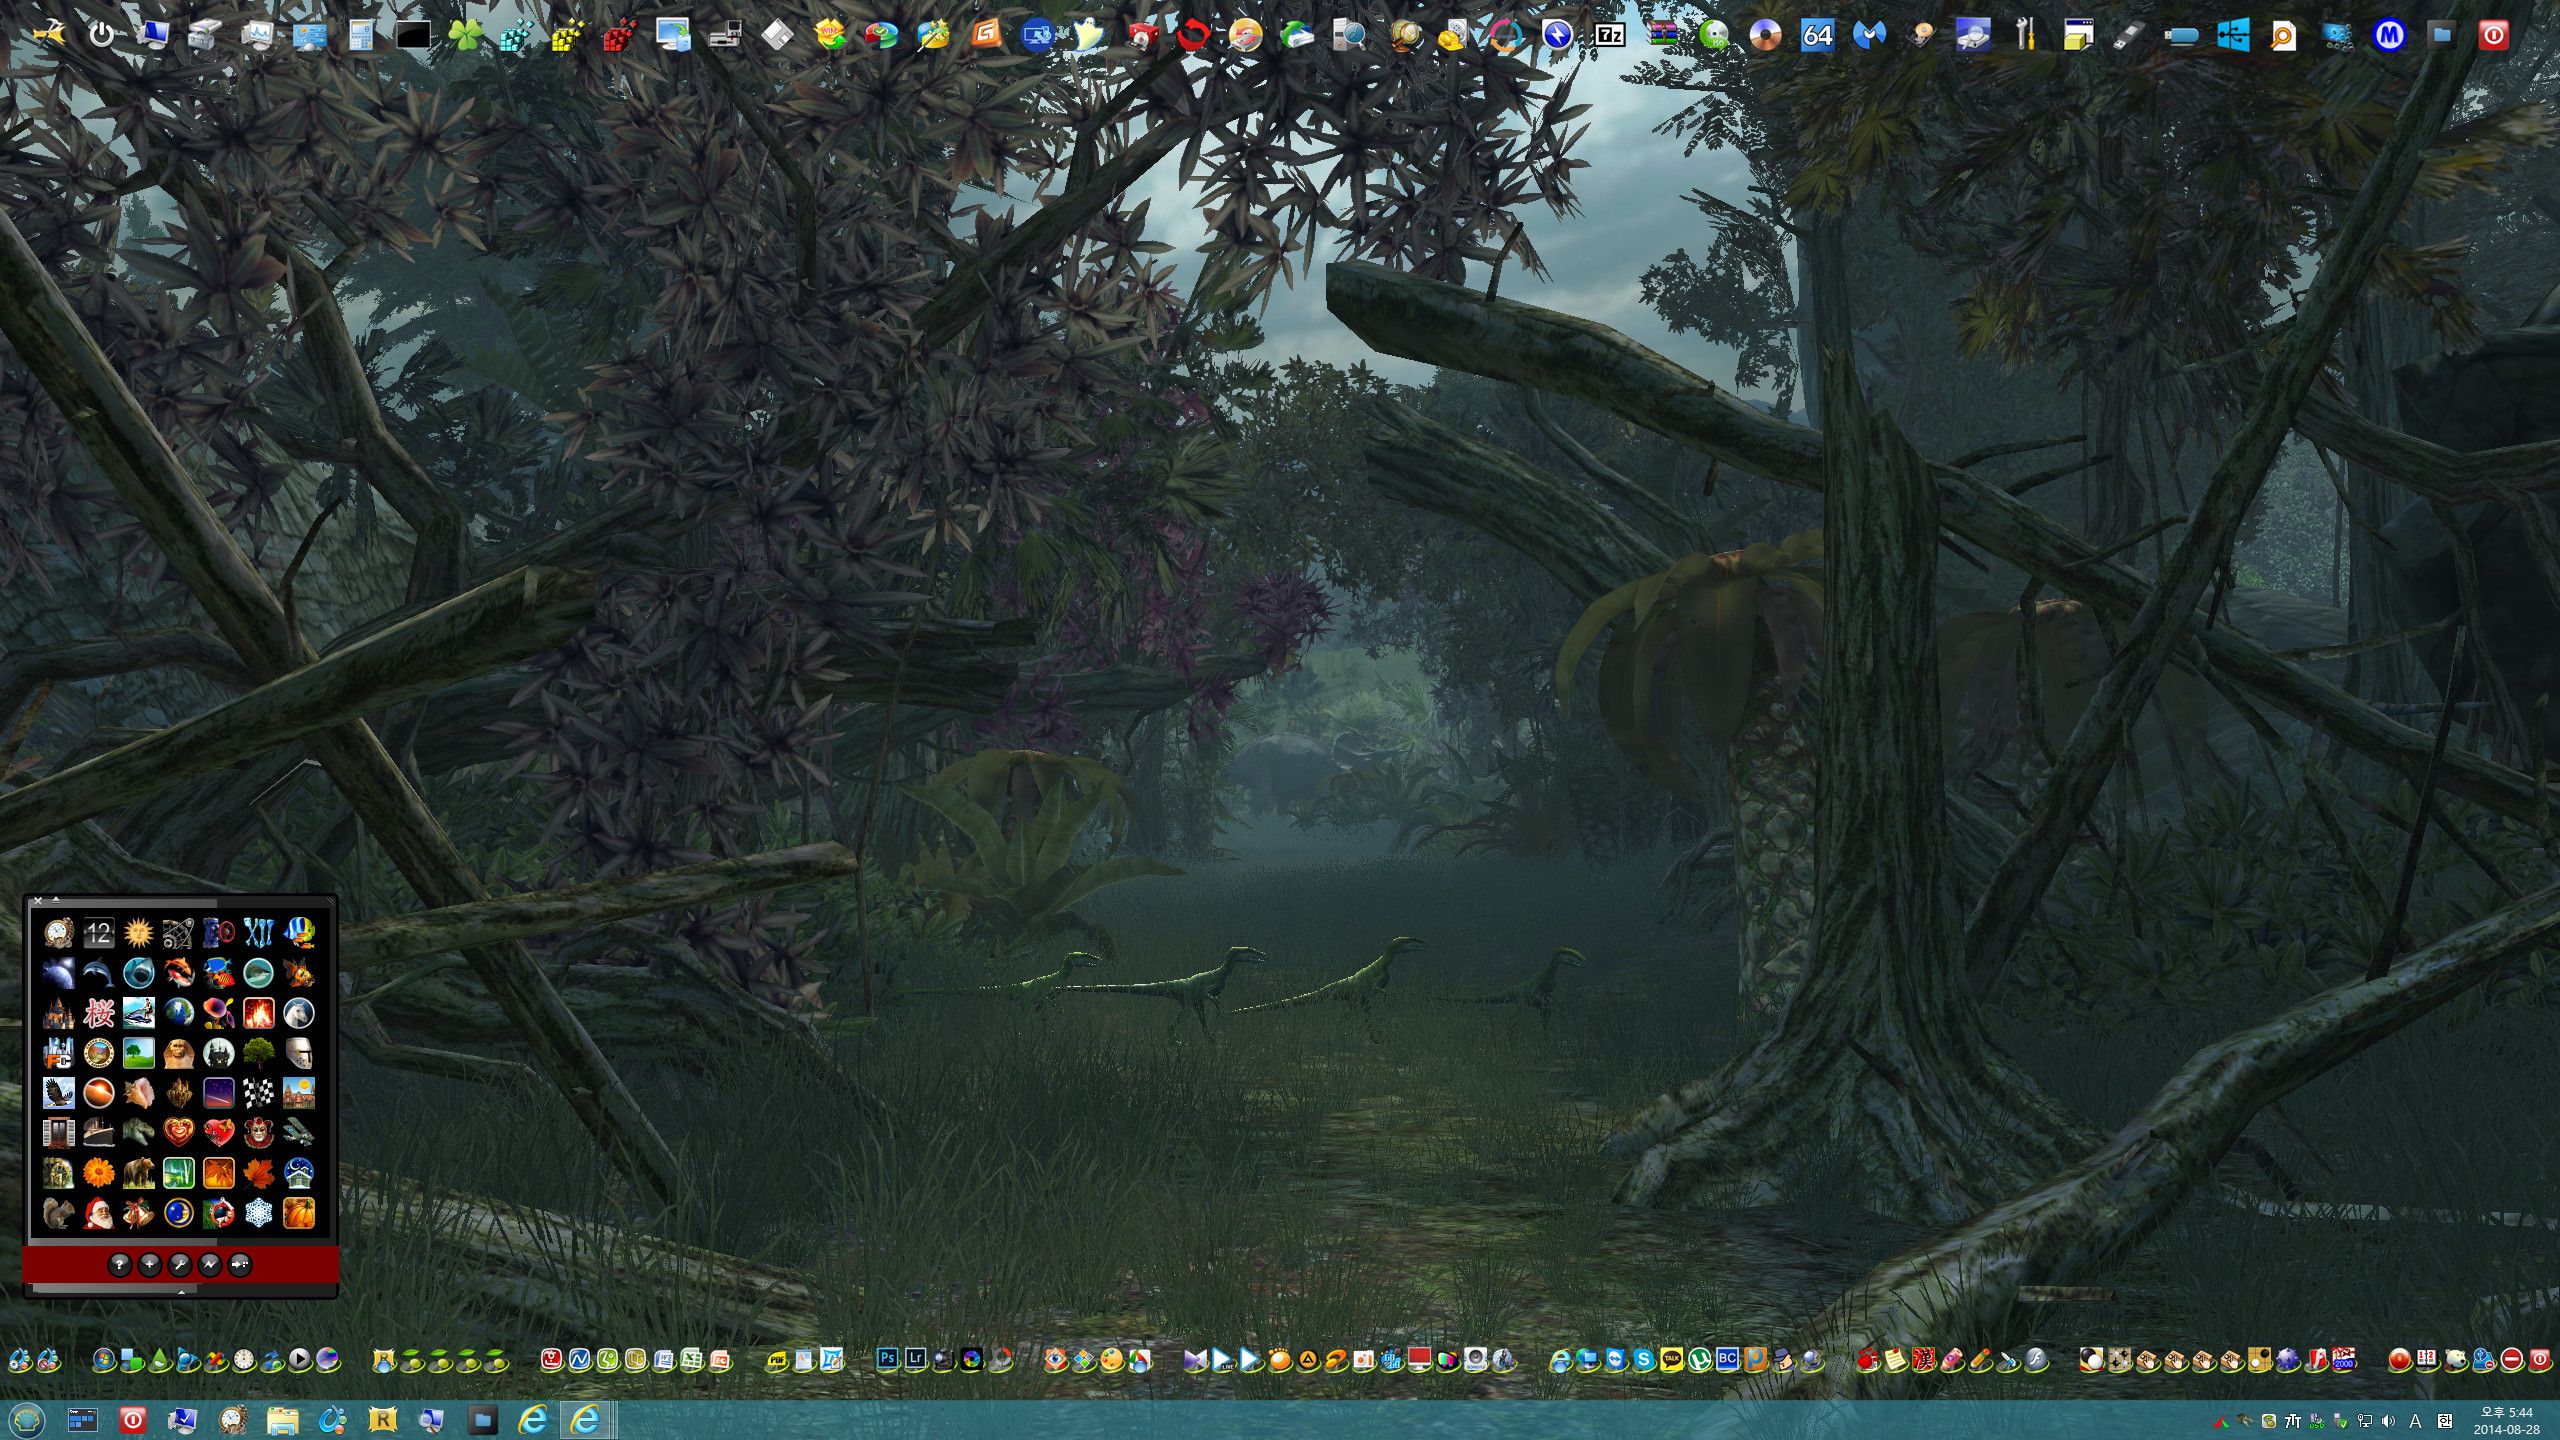Toggle the Korean input mode tray indicator

point(2444,1421)
